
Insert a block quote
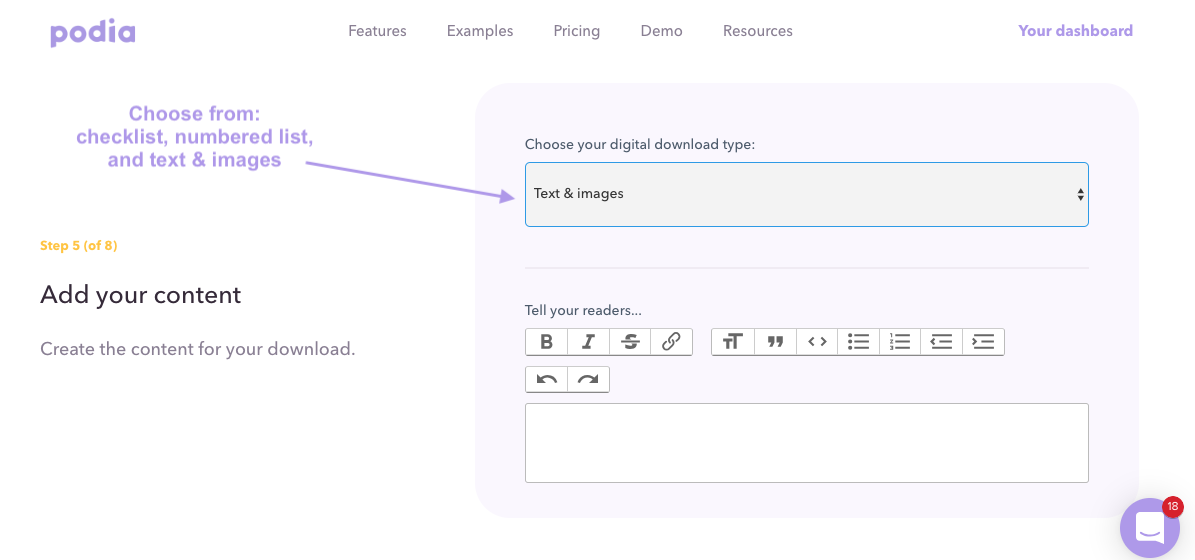pyautogui.click(x=775, y=342)
